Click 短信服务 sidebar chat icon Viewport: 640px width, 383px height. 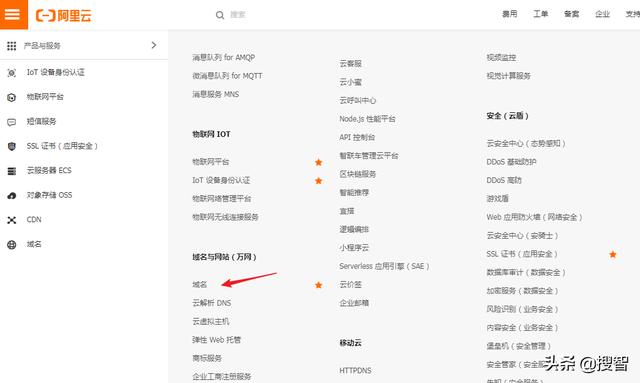click(12, 122)
